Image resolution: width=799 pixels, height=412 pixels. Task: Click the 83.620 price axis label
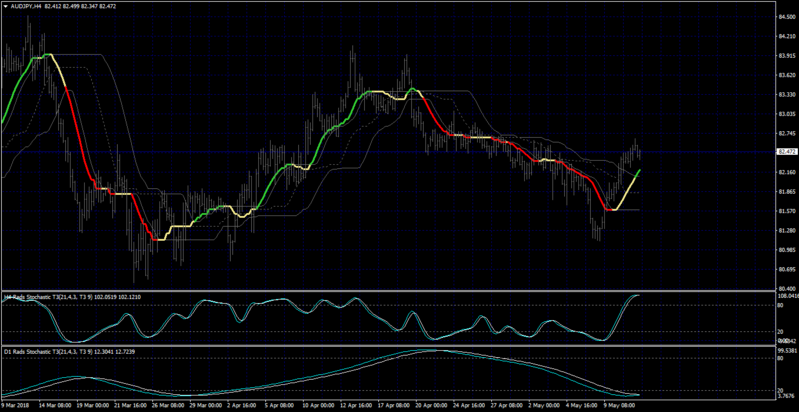click(x=787, y=75)
